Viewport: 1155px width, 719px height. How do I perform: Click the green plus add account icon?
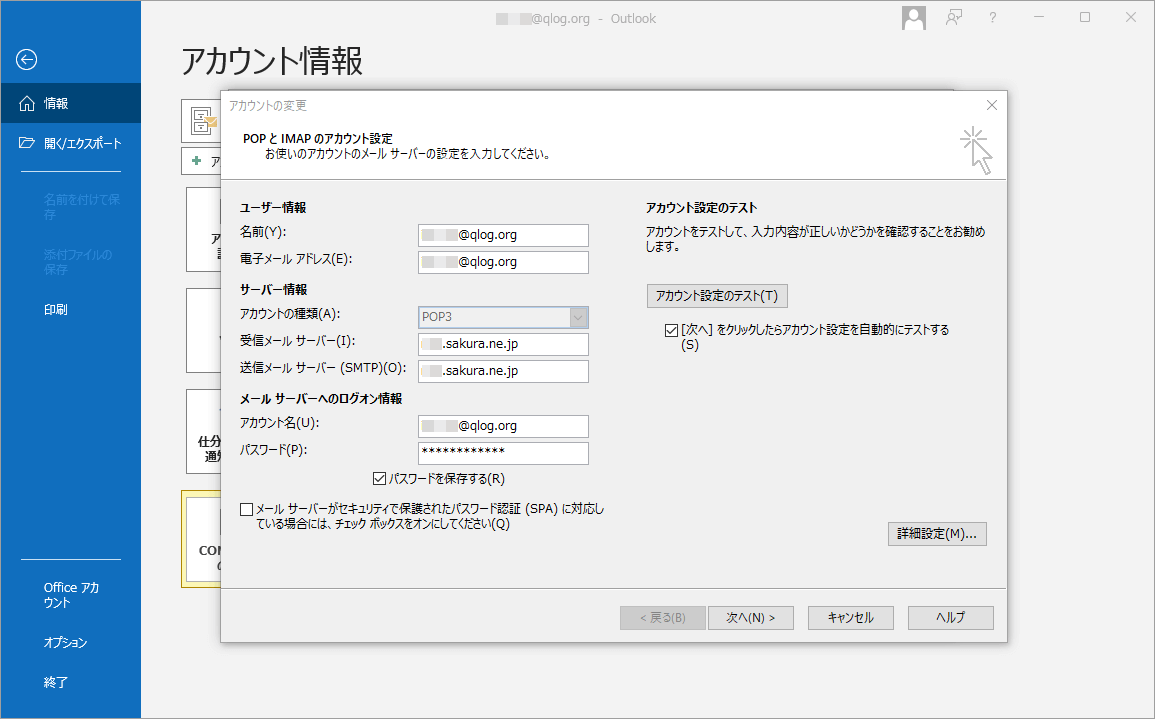pos(196,161)
